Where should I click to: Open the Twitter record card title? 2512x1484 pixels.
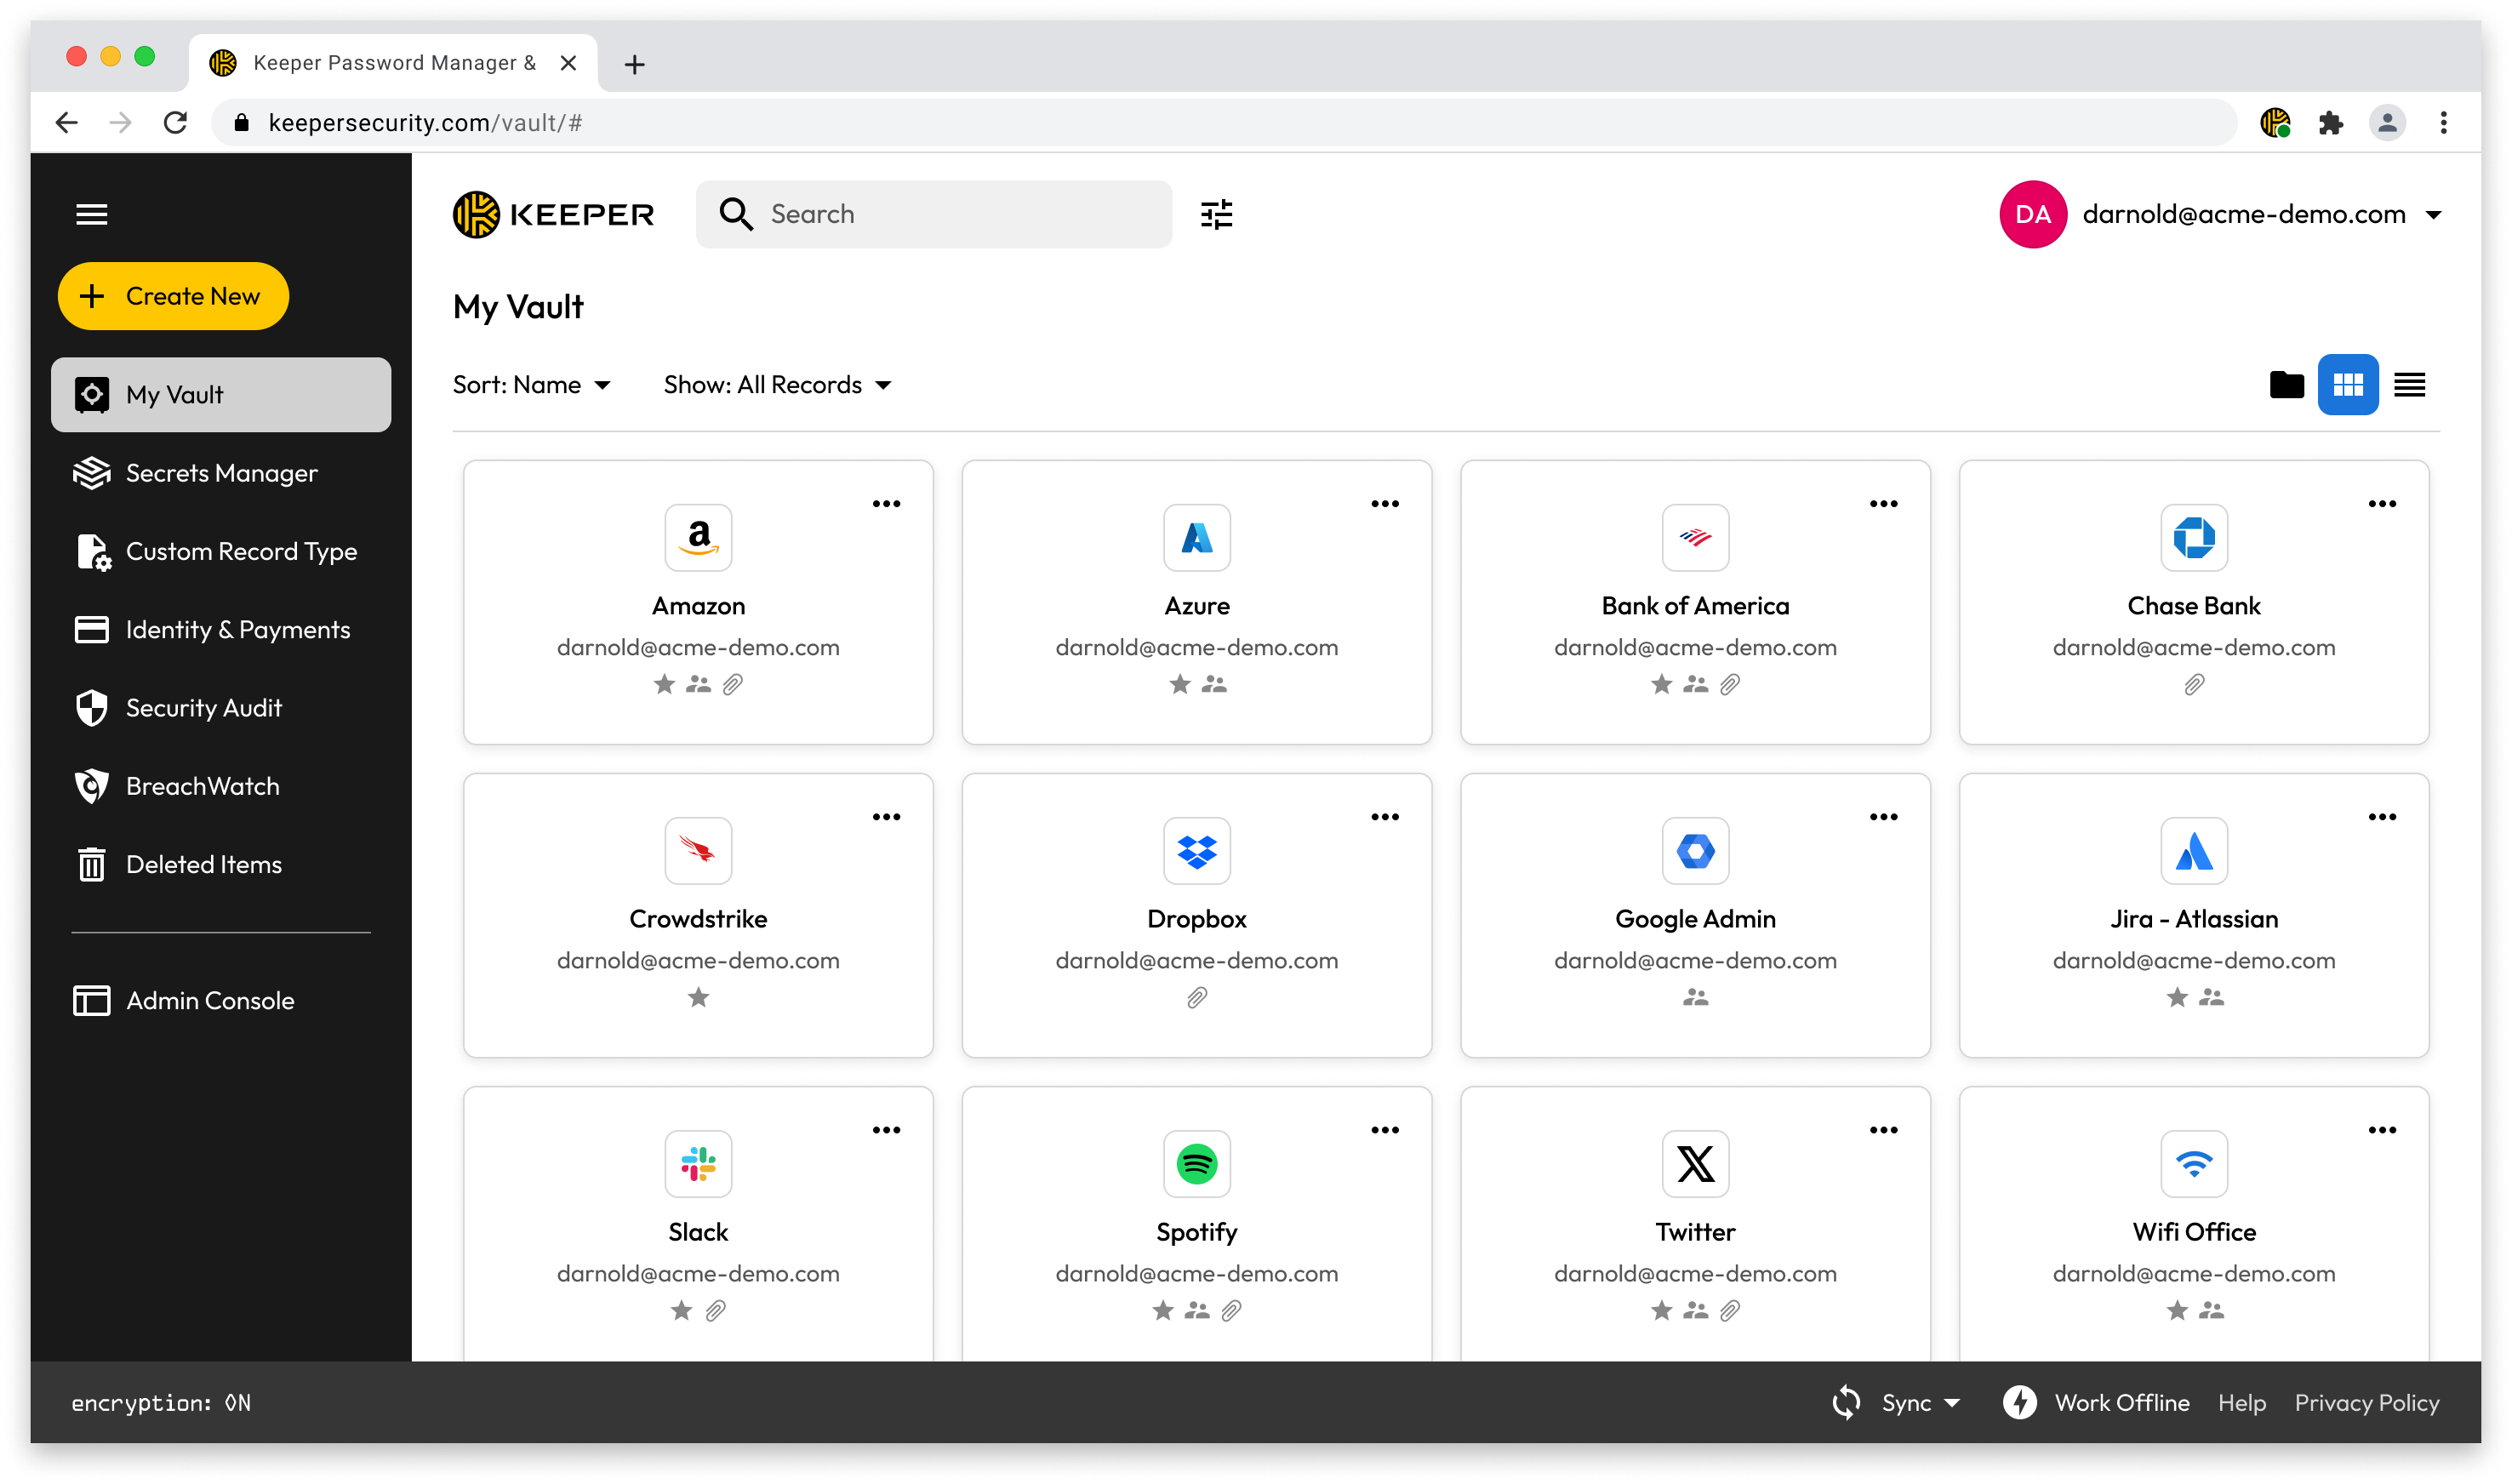[x=1695, y=1231]
